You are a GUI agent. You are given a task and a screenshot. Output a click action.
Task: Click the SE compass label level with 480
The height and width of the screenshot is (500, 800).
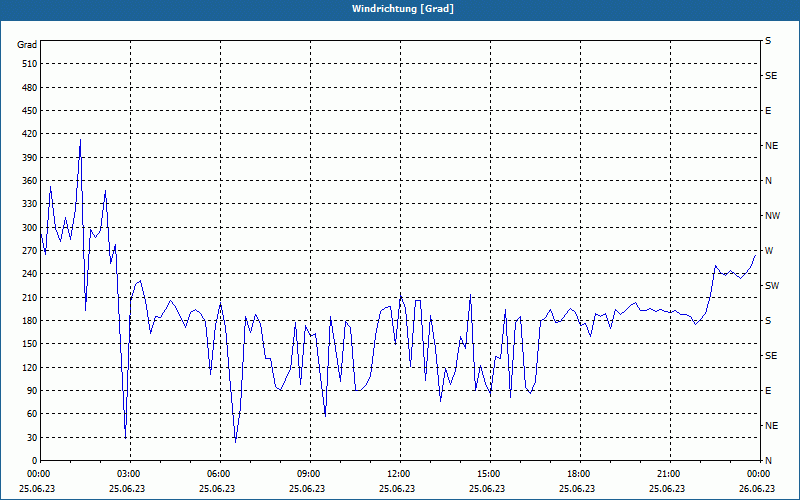pyautogui.click(x=771, y=76)
